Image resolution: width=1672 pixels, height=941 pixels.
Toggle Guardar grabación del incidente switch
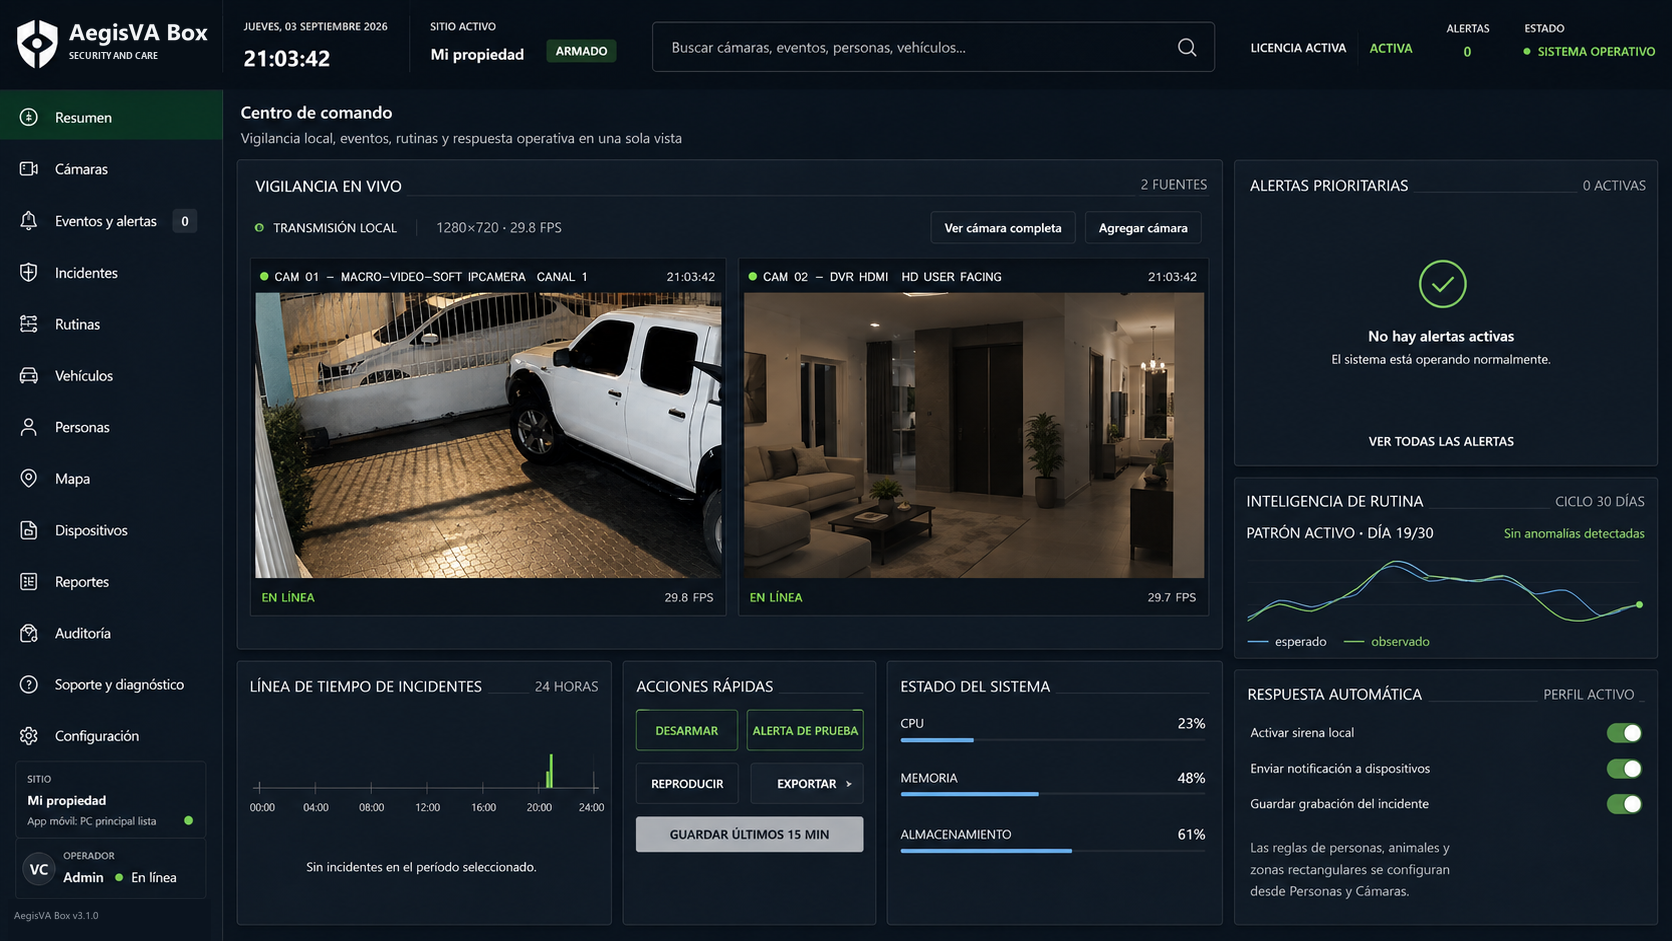[1624, 804]
